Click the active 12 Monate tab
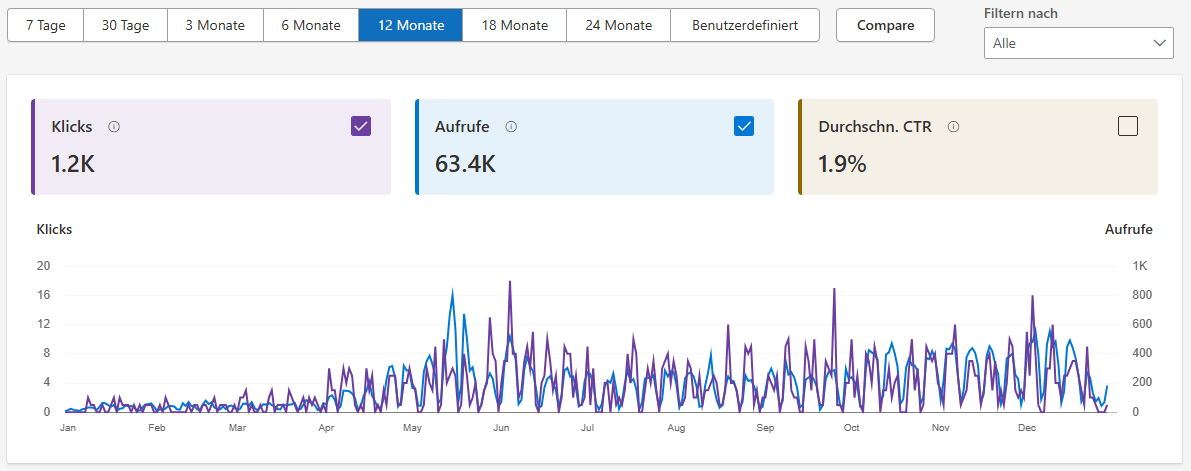 coord(411,25)
